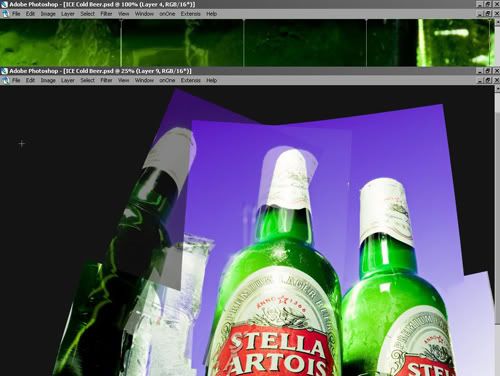Open onOne menu in the 25% Layer 9 window
This screenshot has width=500, height=376.
167,80
